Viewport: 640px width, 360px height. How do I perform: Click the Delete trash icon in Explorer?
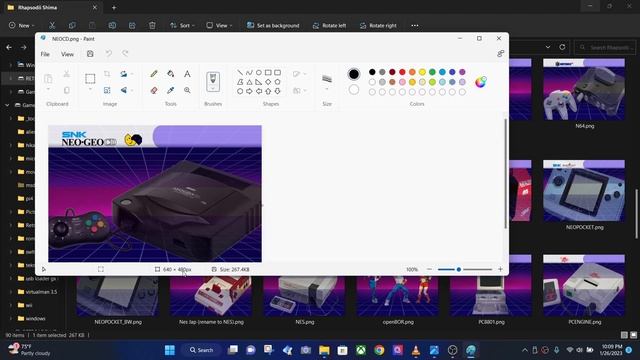152,25
